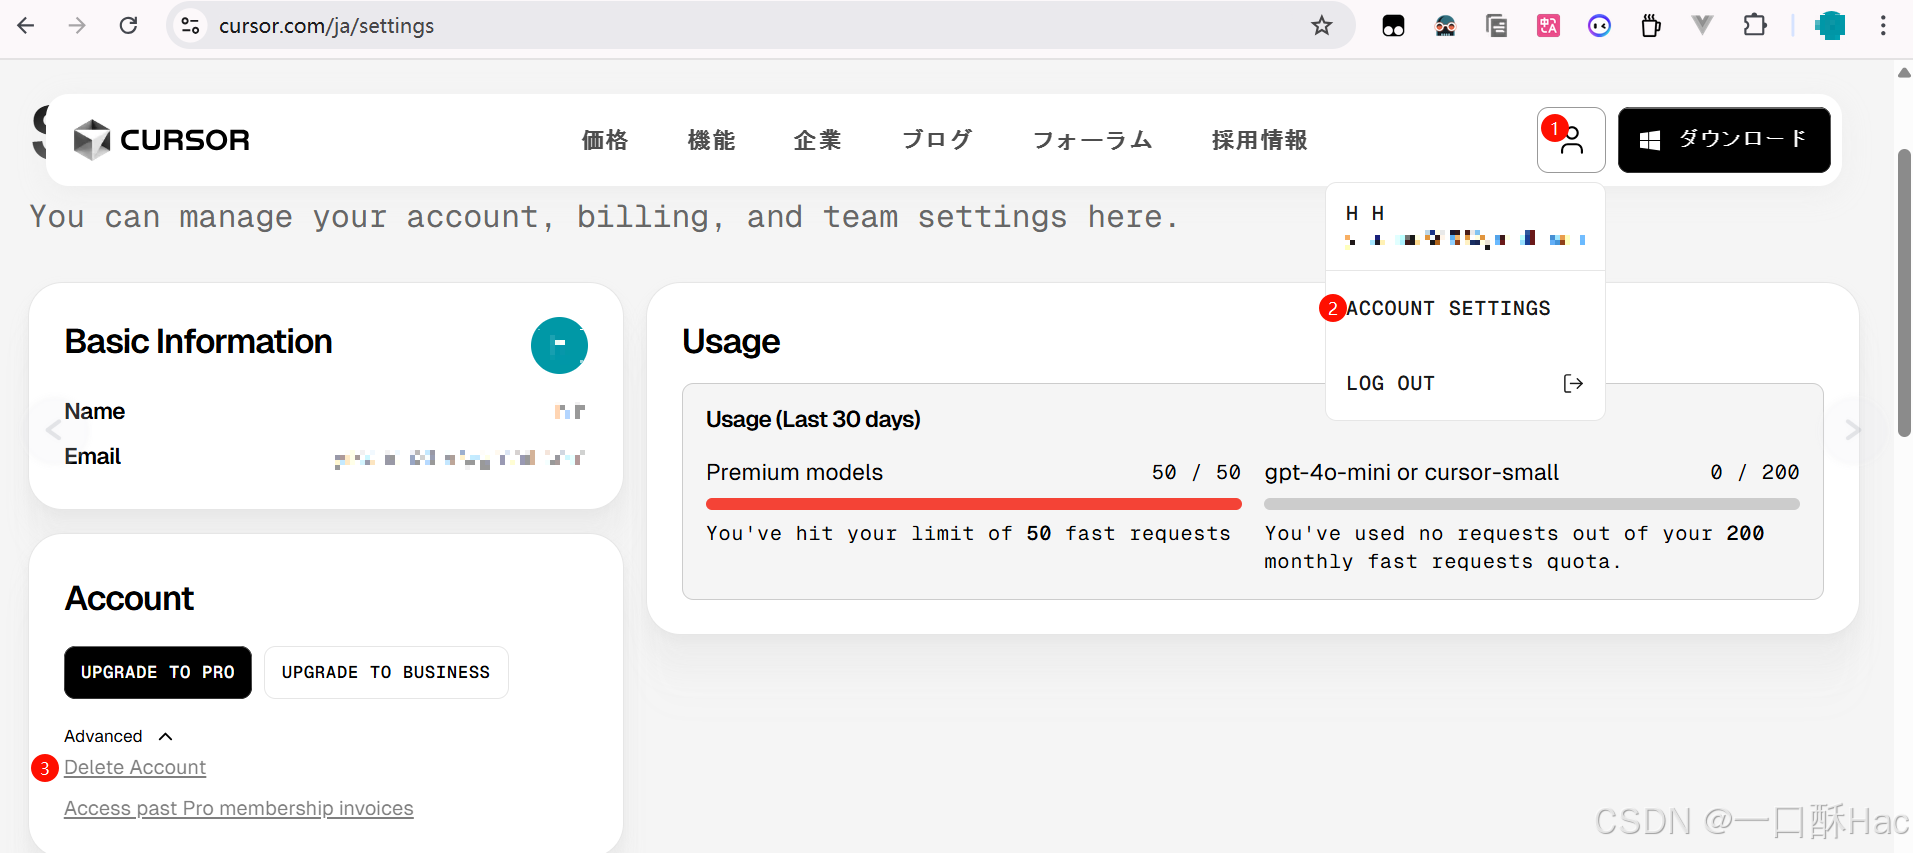Open the 企業 navigation item

[x=817, y=140]
